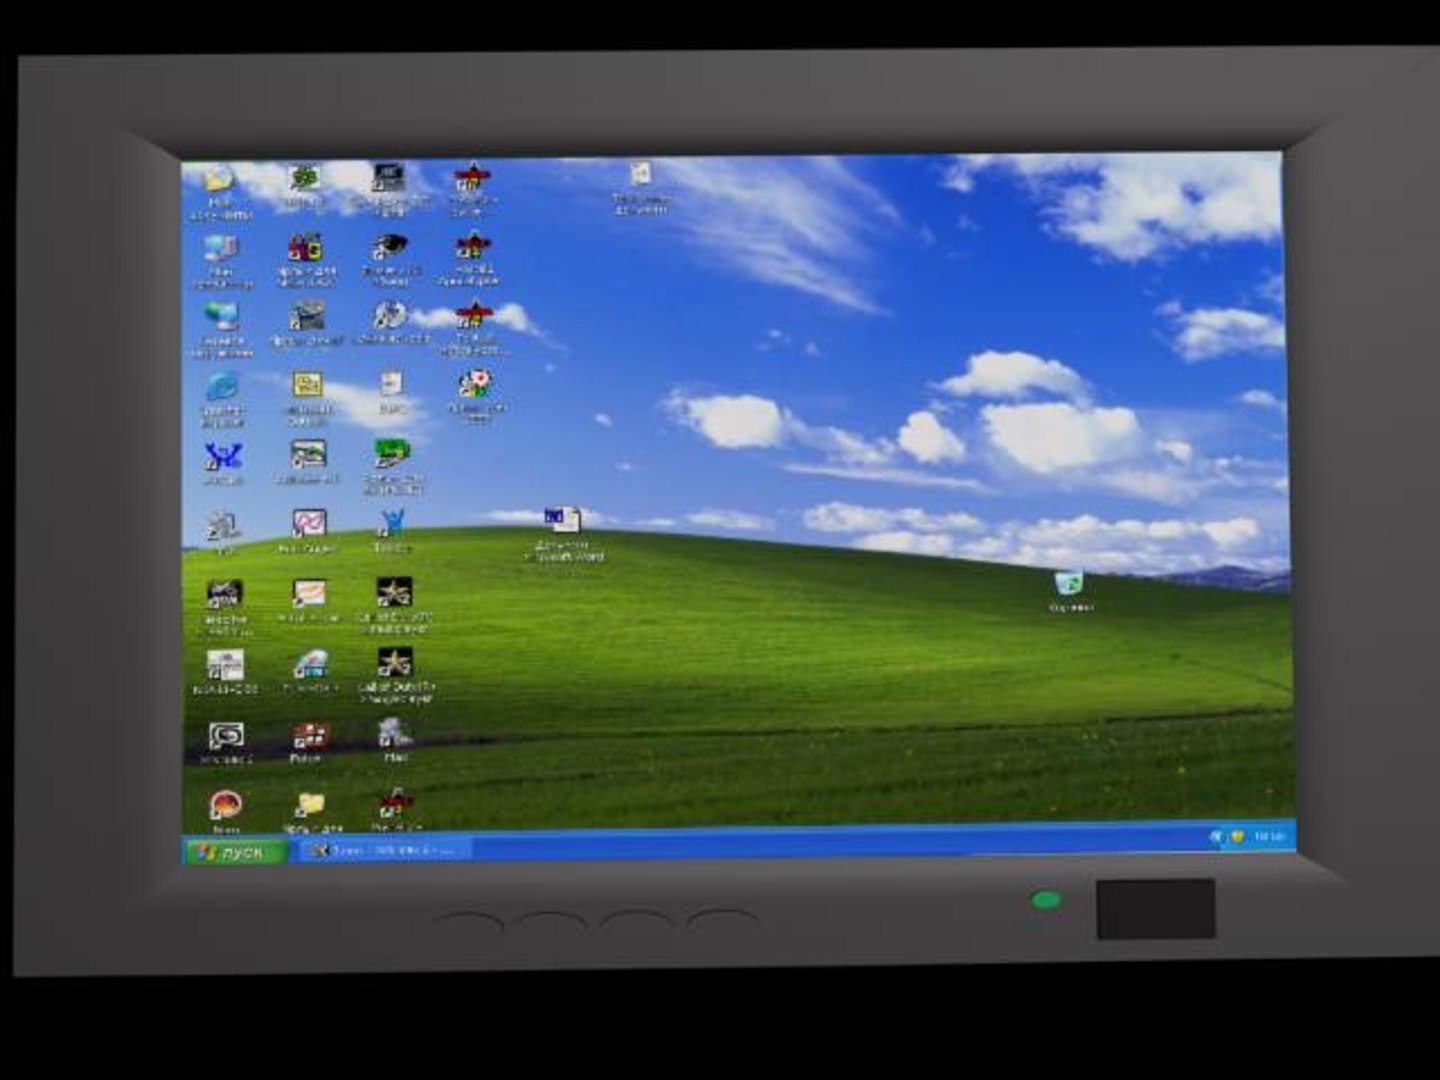Select the small text document desktop icon
The image size is (1440, 1080).
391,384
